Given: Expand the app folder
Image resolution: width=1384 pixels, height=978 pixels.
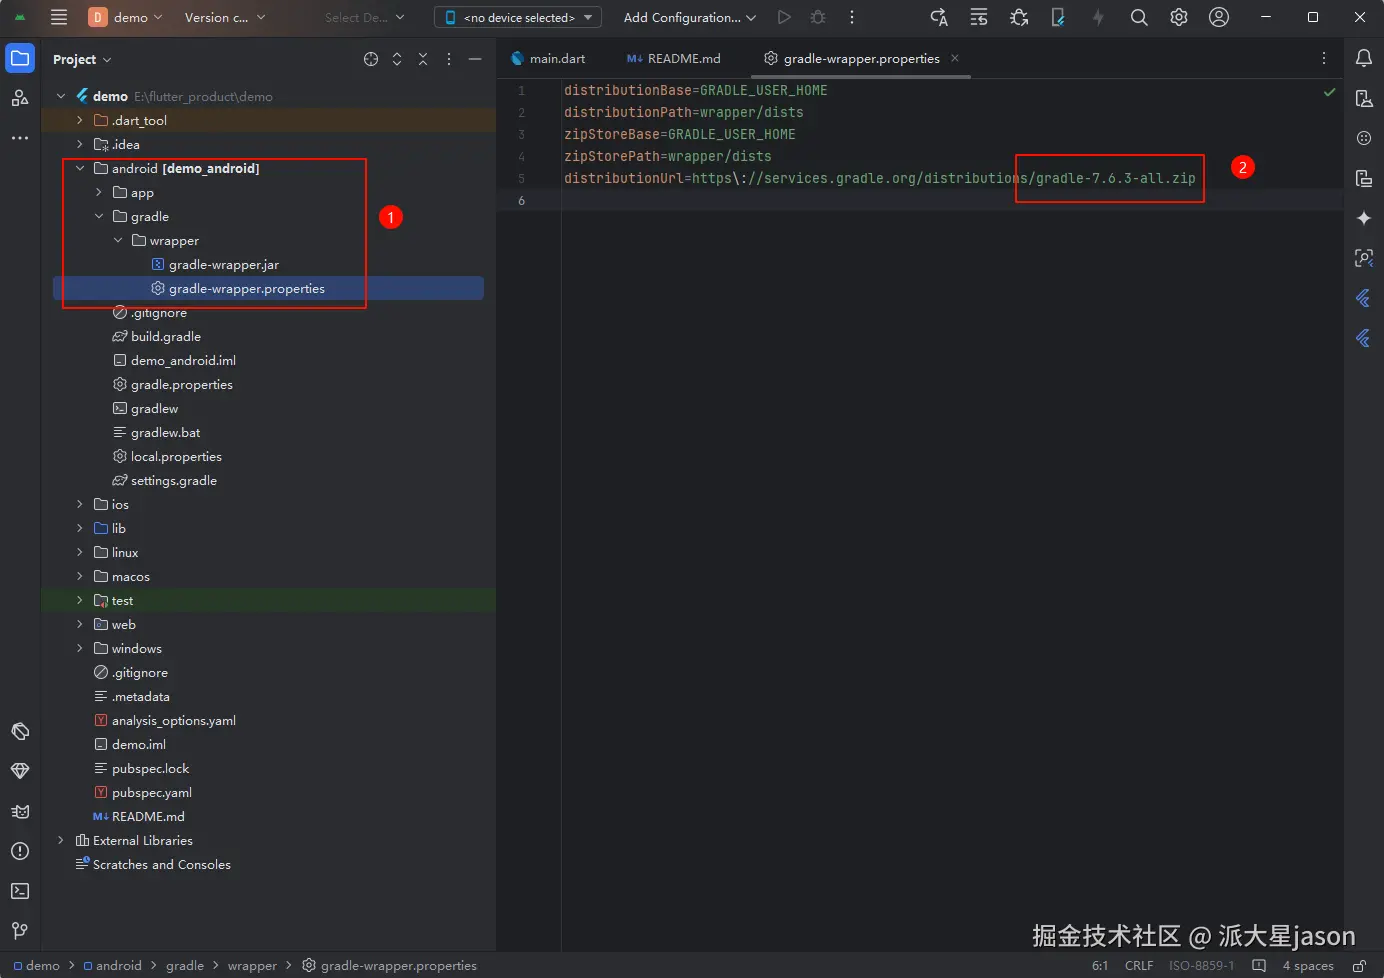Looking at the screenshot, I should 99,192.
